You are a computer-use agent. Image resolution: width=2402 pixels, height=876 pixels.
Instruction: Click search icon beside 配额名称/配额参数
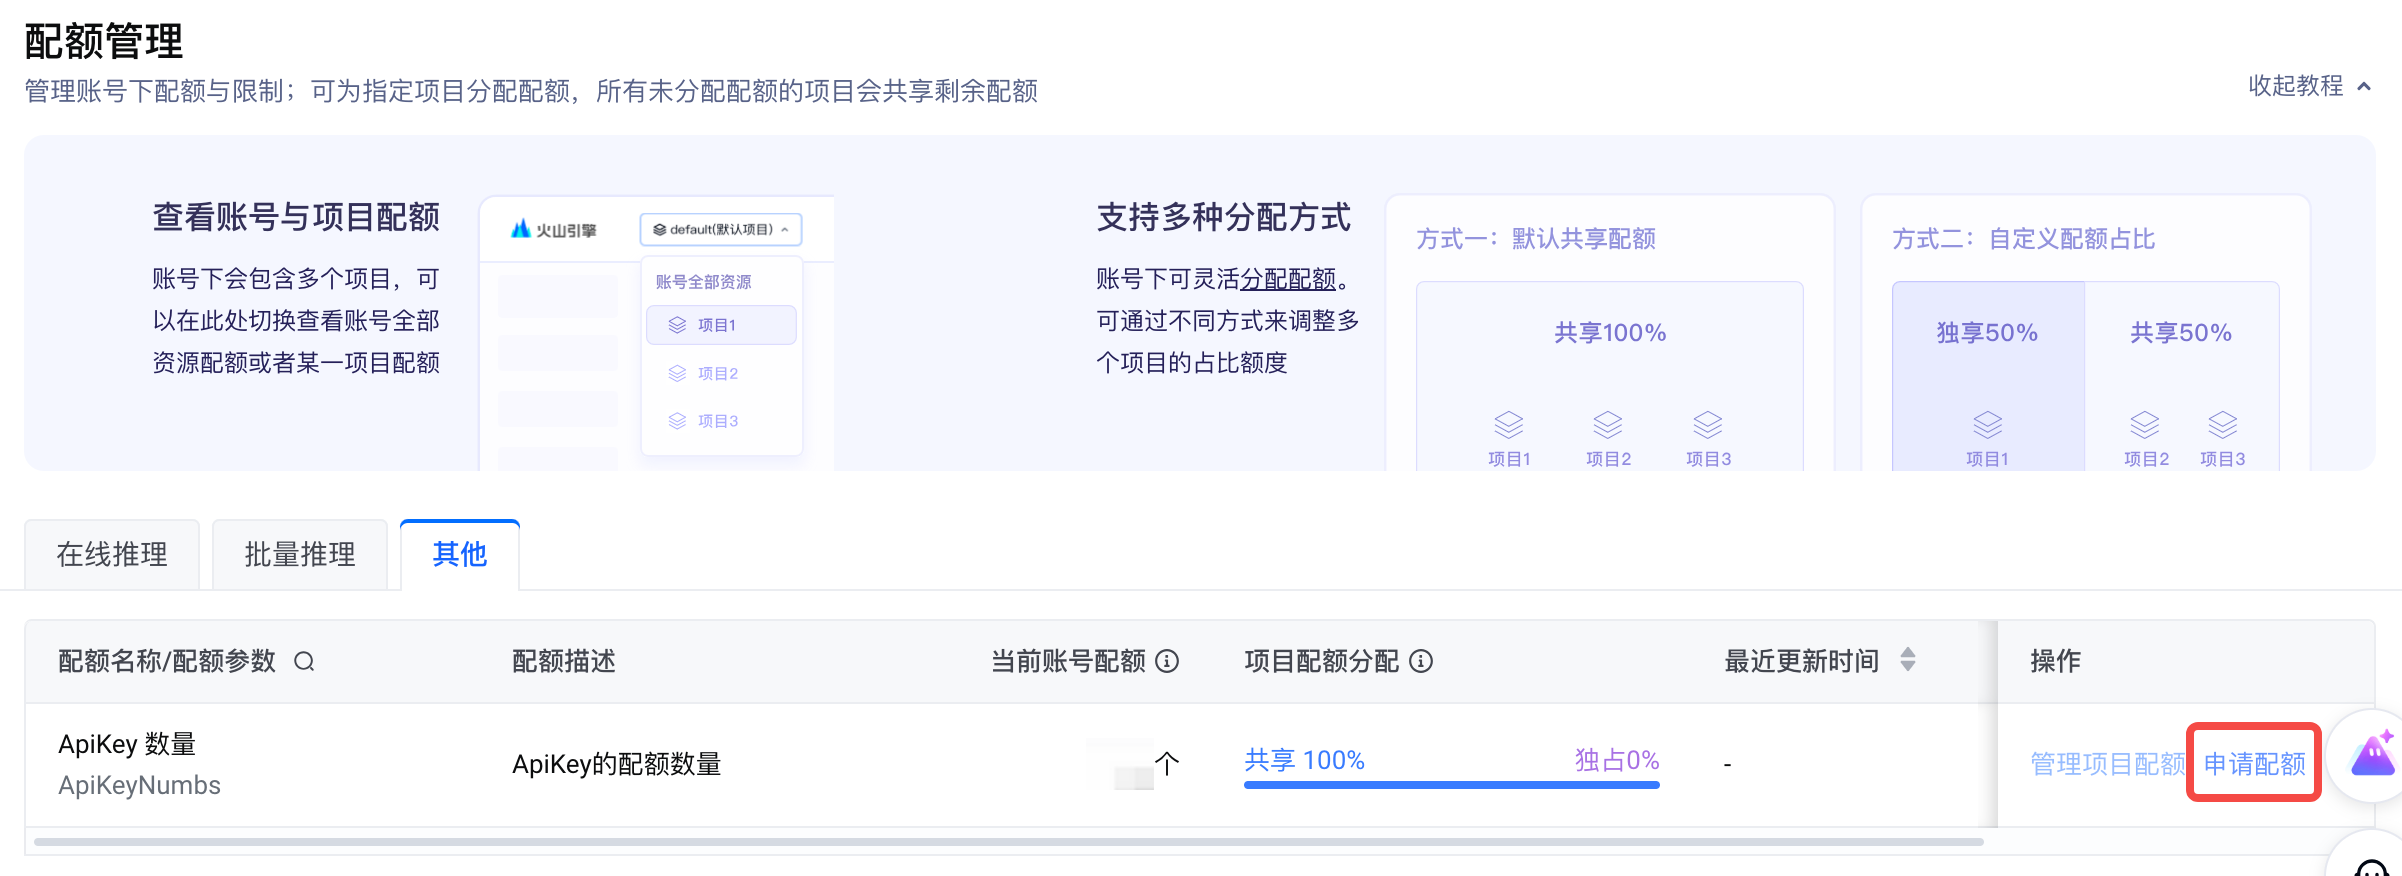[304, 661]
